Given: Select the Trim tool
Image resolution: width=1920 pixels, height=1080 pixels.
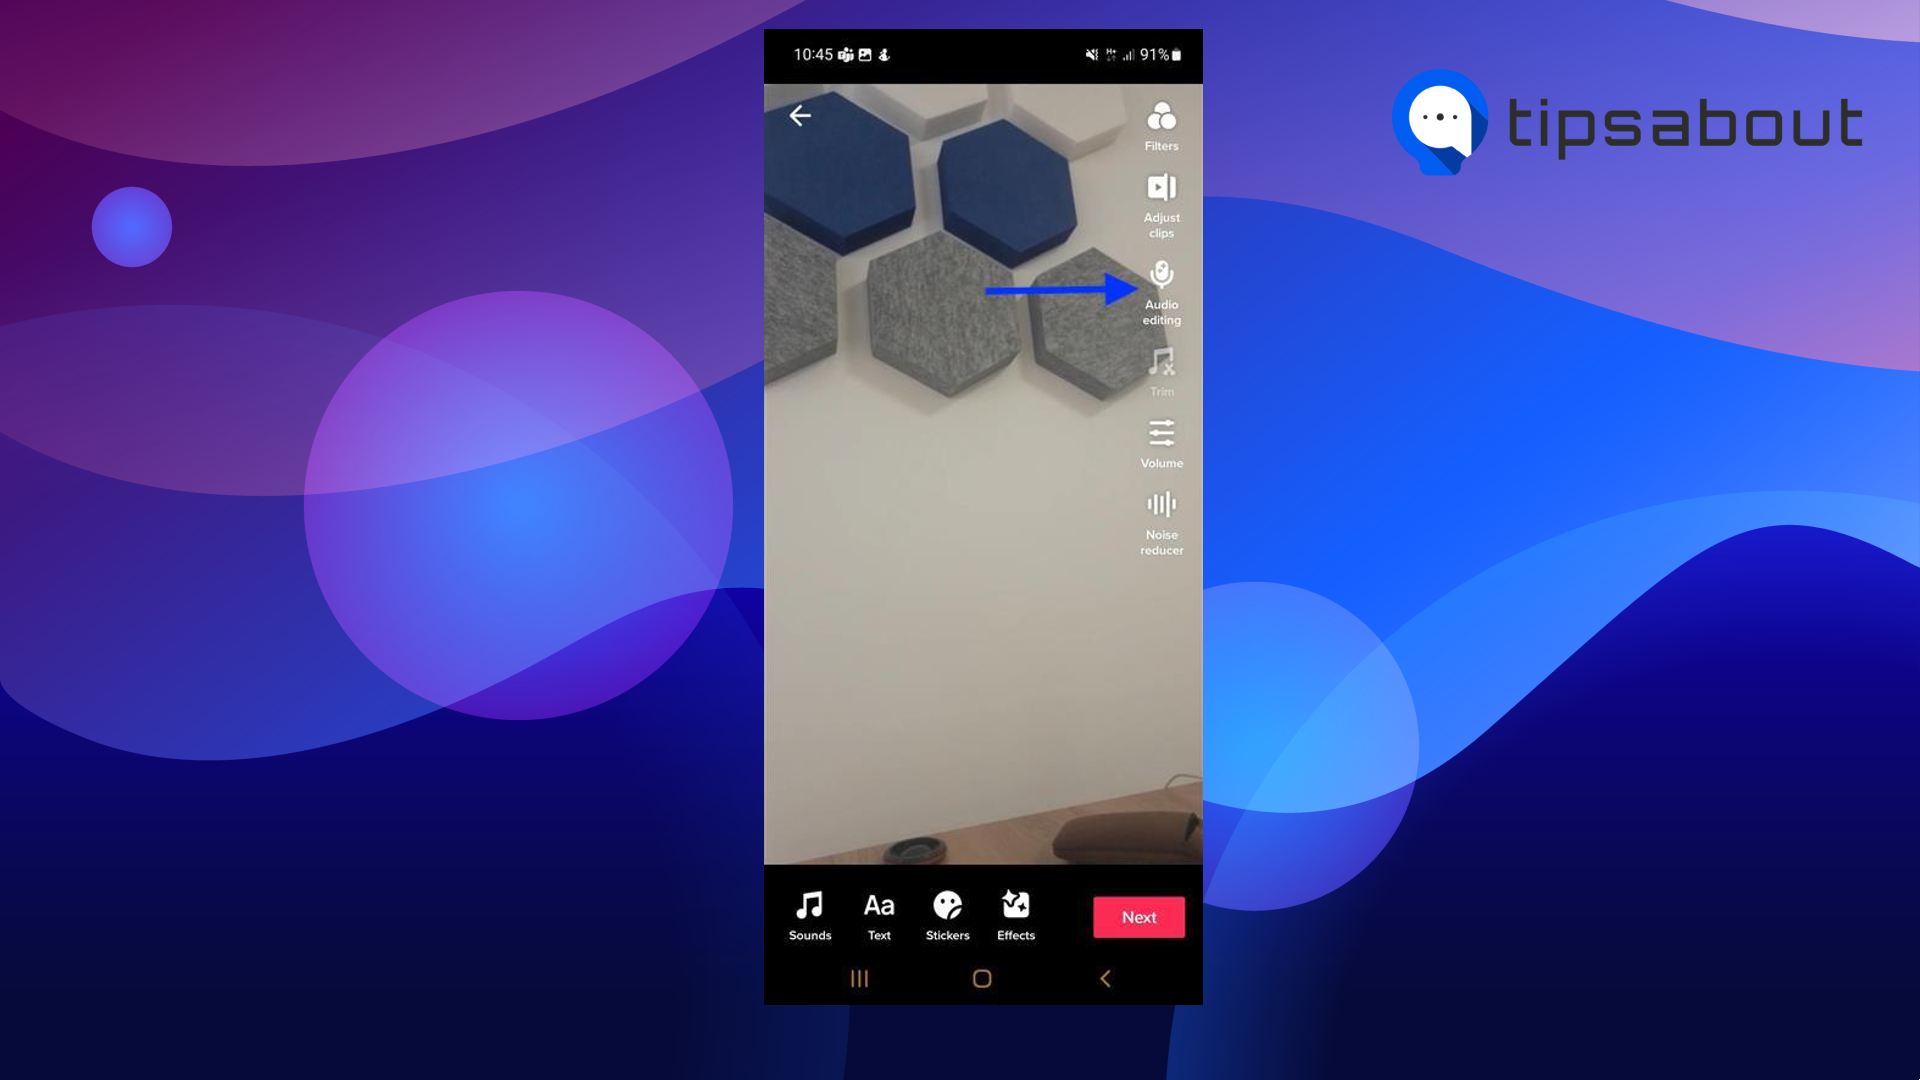Looking at the screenshot, I should pyautogui.click(x=1160, y=369).
